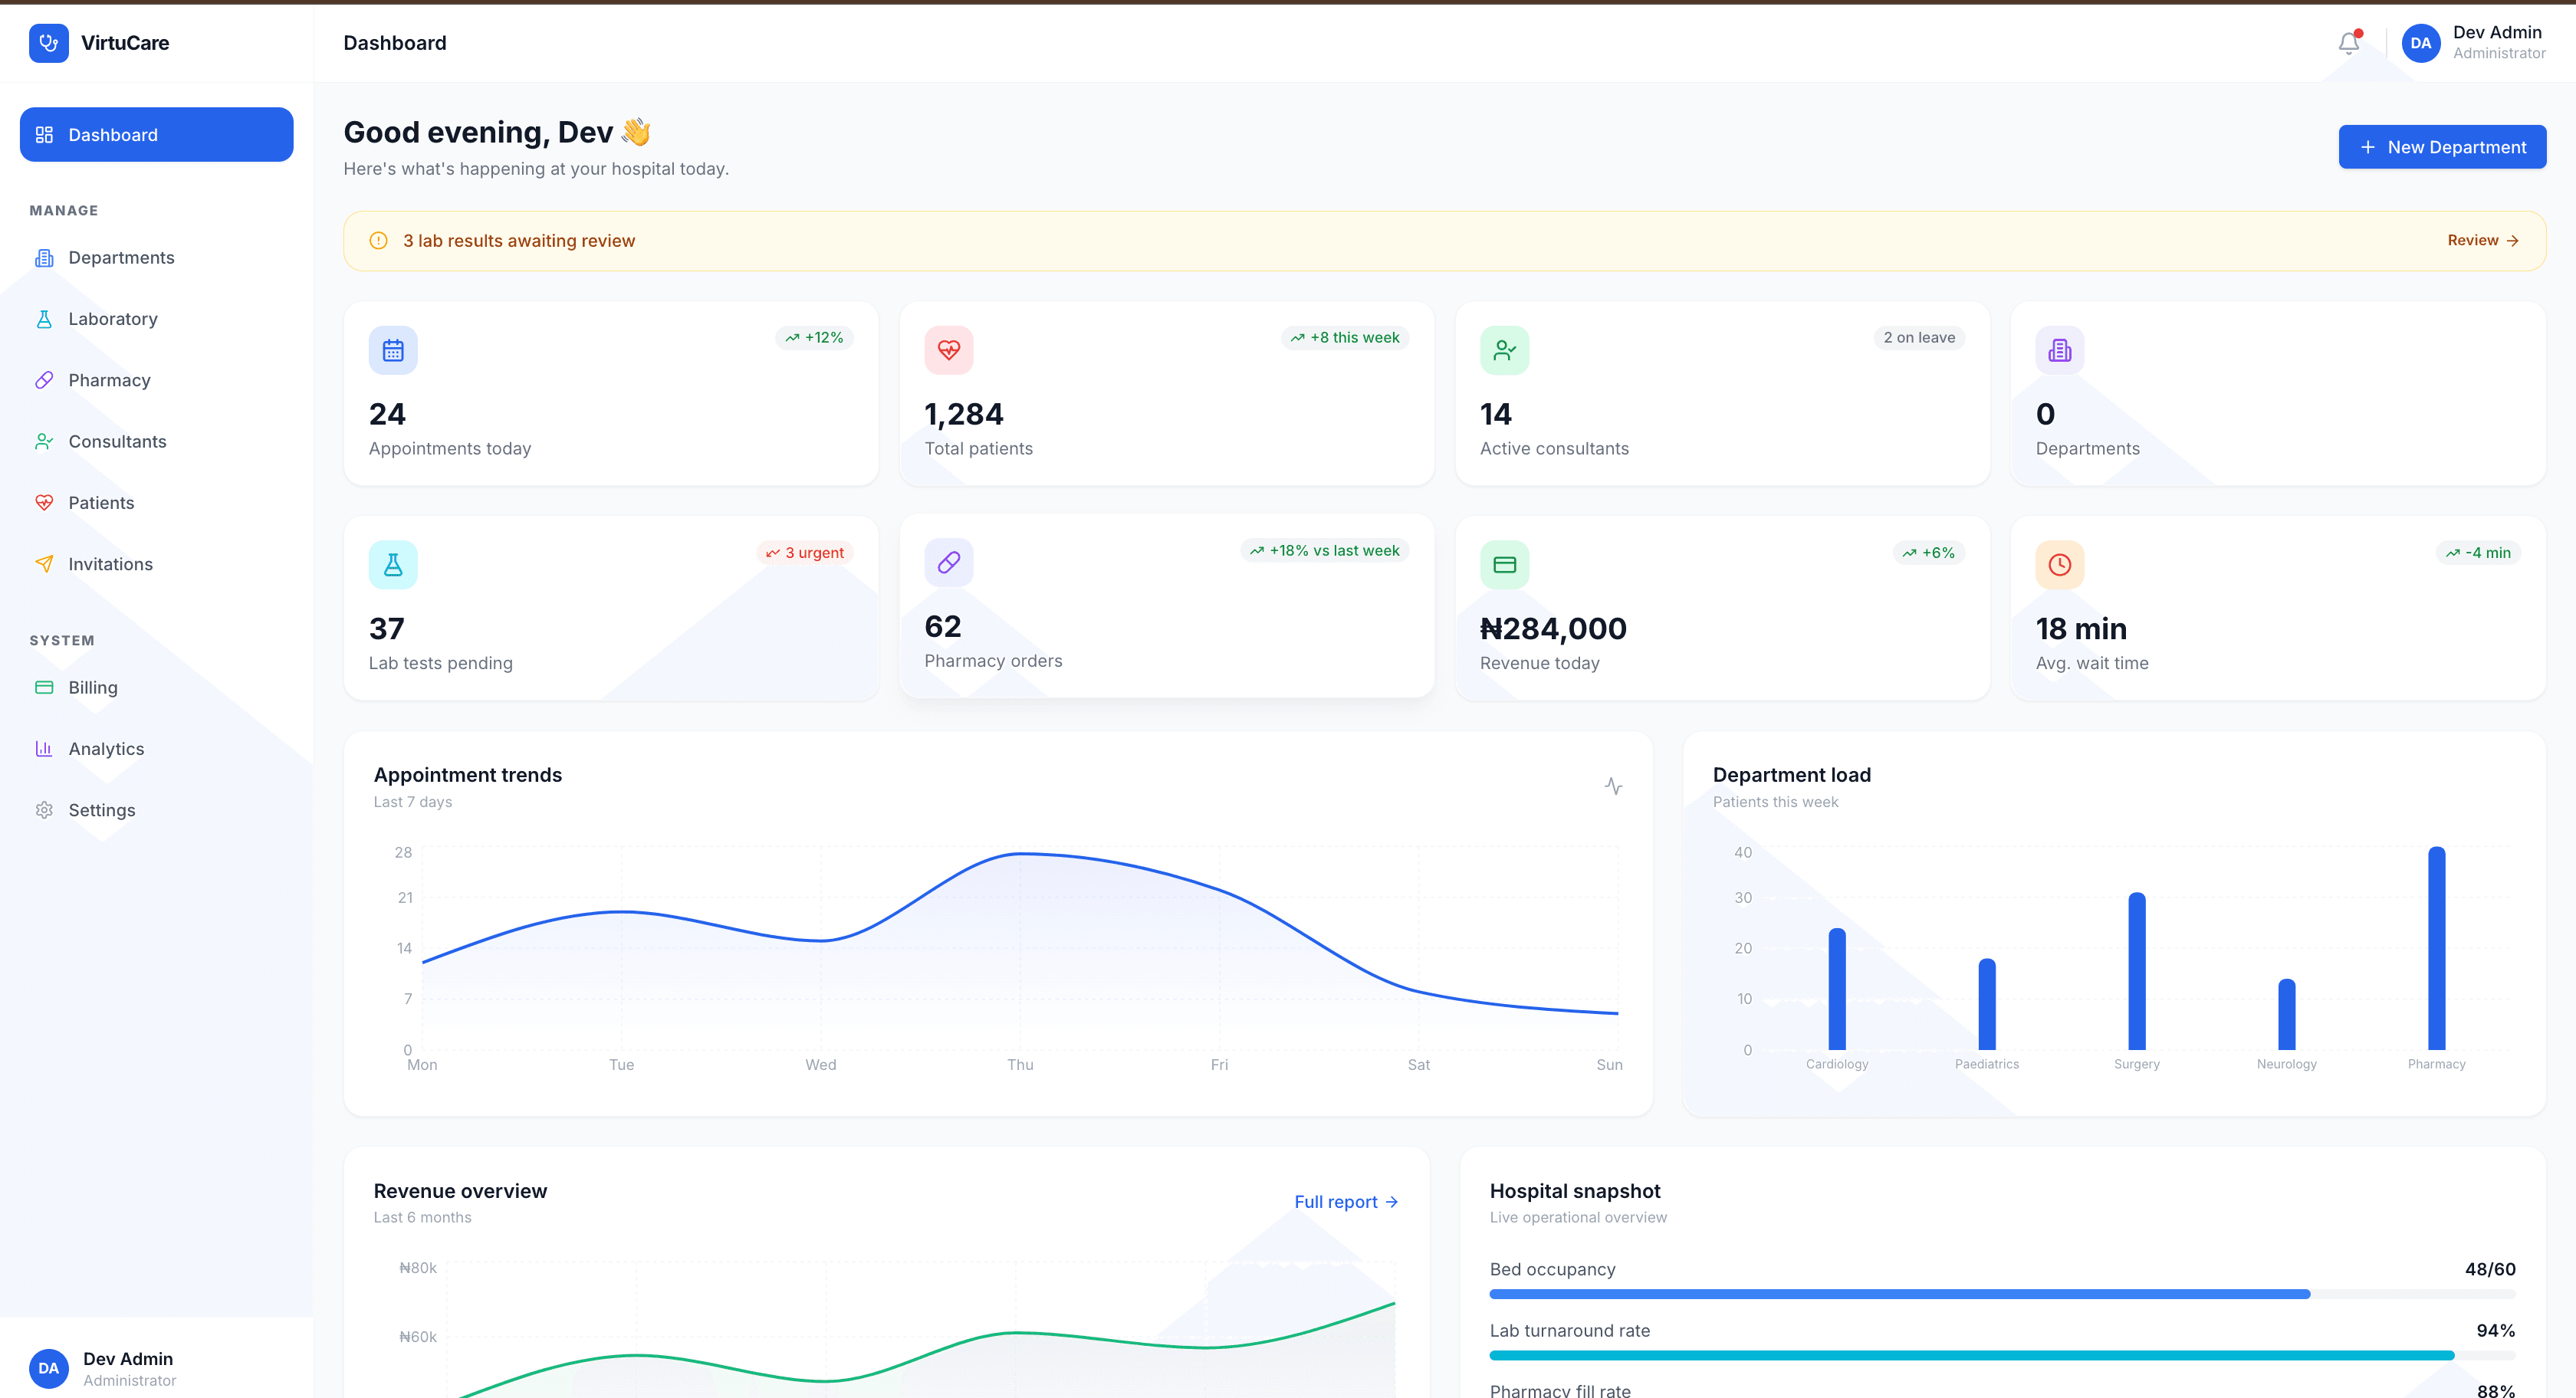The height and width of the screenshot is (1398, 2576).
Task: Click the clock icon on Avg. wait time card
Action: click(x=2060, y=565)
